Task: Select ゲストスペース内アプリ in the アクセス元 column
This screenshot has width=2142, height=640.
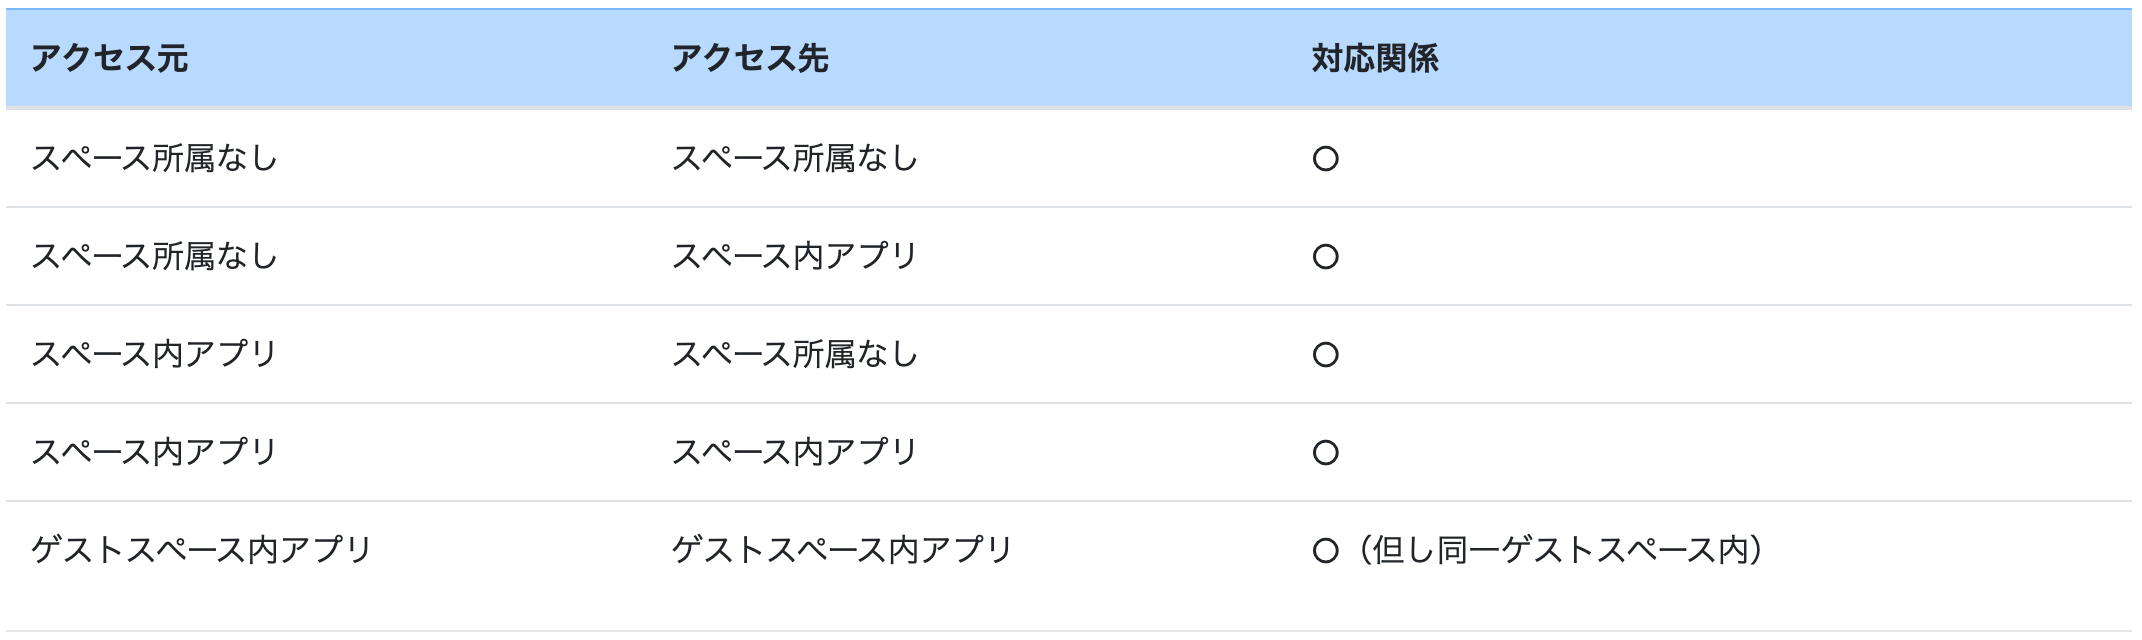Action: (x=201, y=550)
